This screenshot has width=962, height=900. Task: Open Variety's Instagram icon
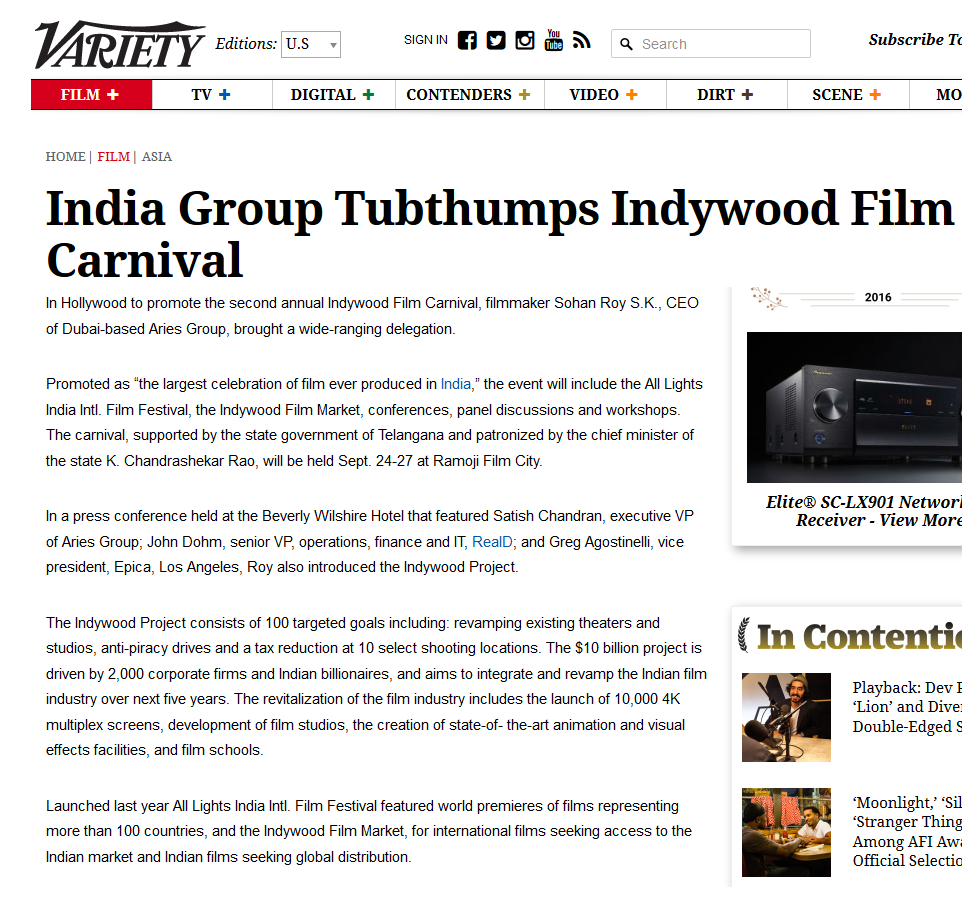coord(525,40)
